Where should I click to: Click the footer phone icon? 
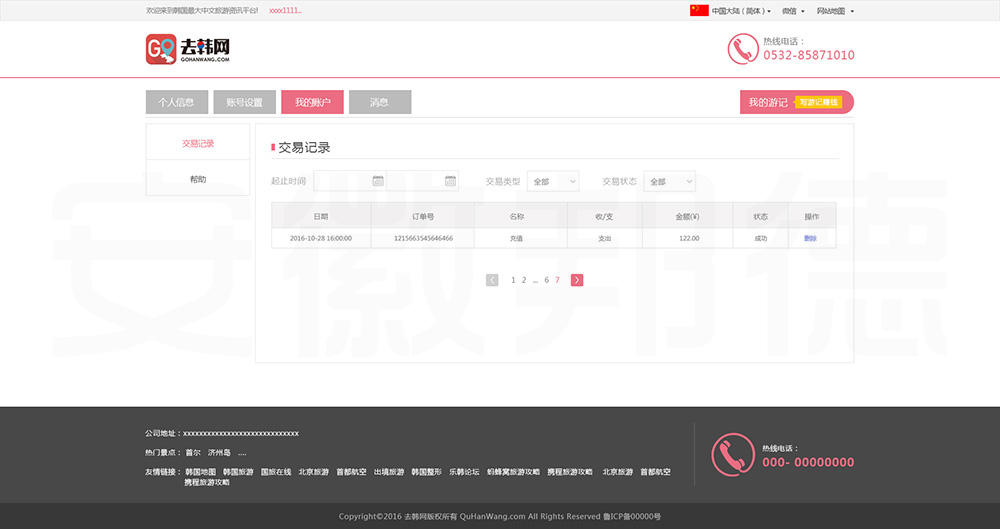[x=732, y=454]
